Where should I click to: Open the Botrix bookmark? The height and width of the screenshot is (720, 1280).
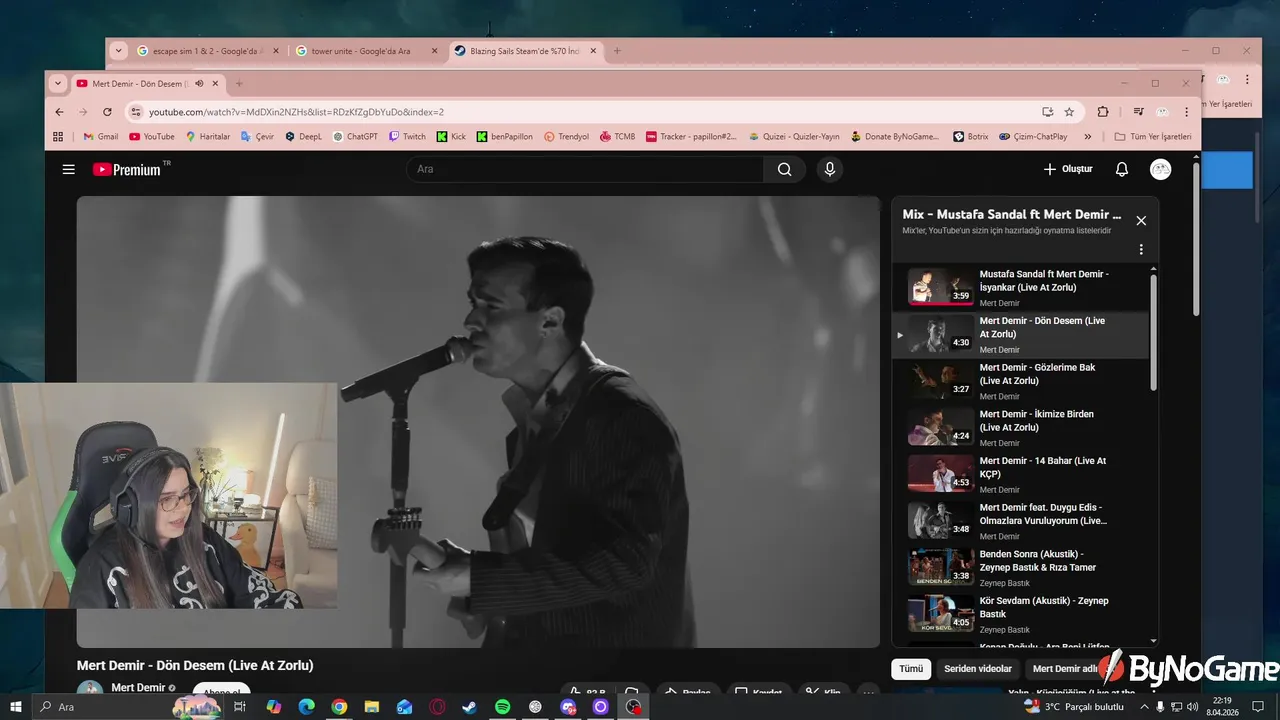click(x=971, y=137)
